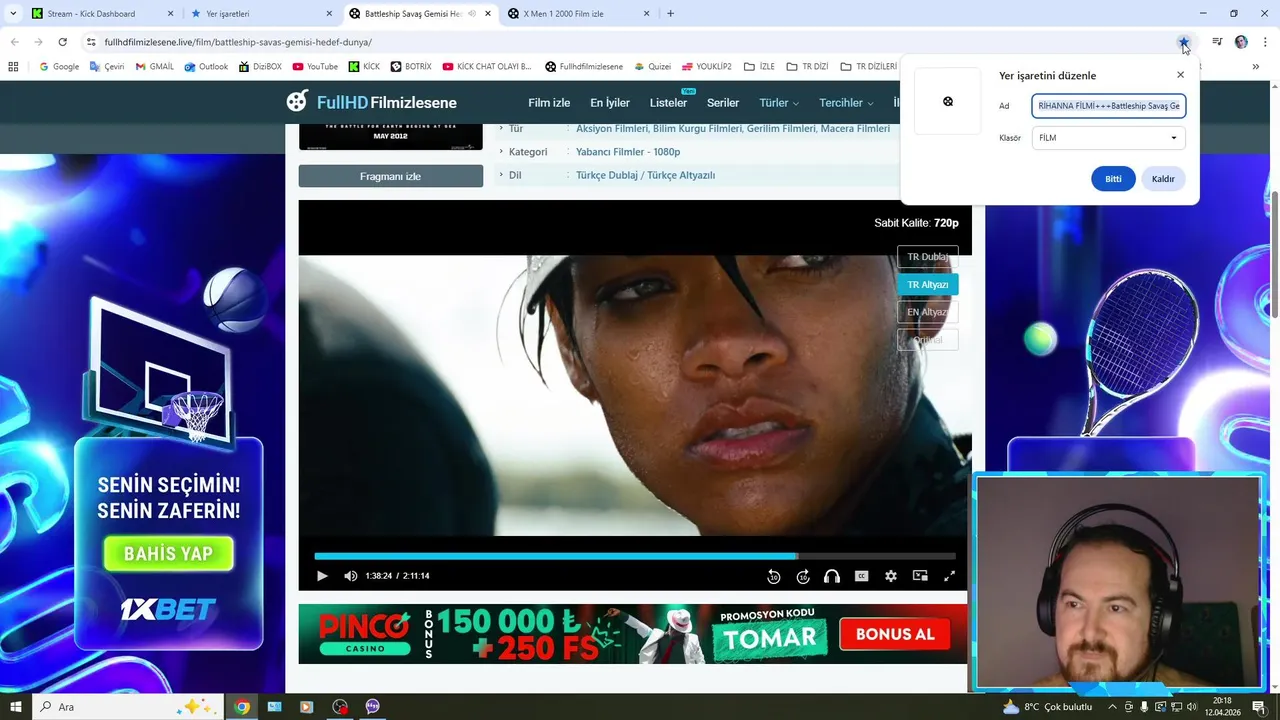1280x720 pixels.
Task: Open the Windows Start menu
Action: [x=15, y=707]
